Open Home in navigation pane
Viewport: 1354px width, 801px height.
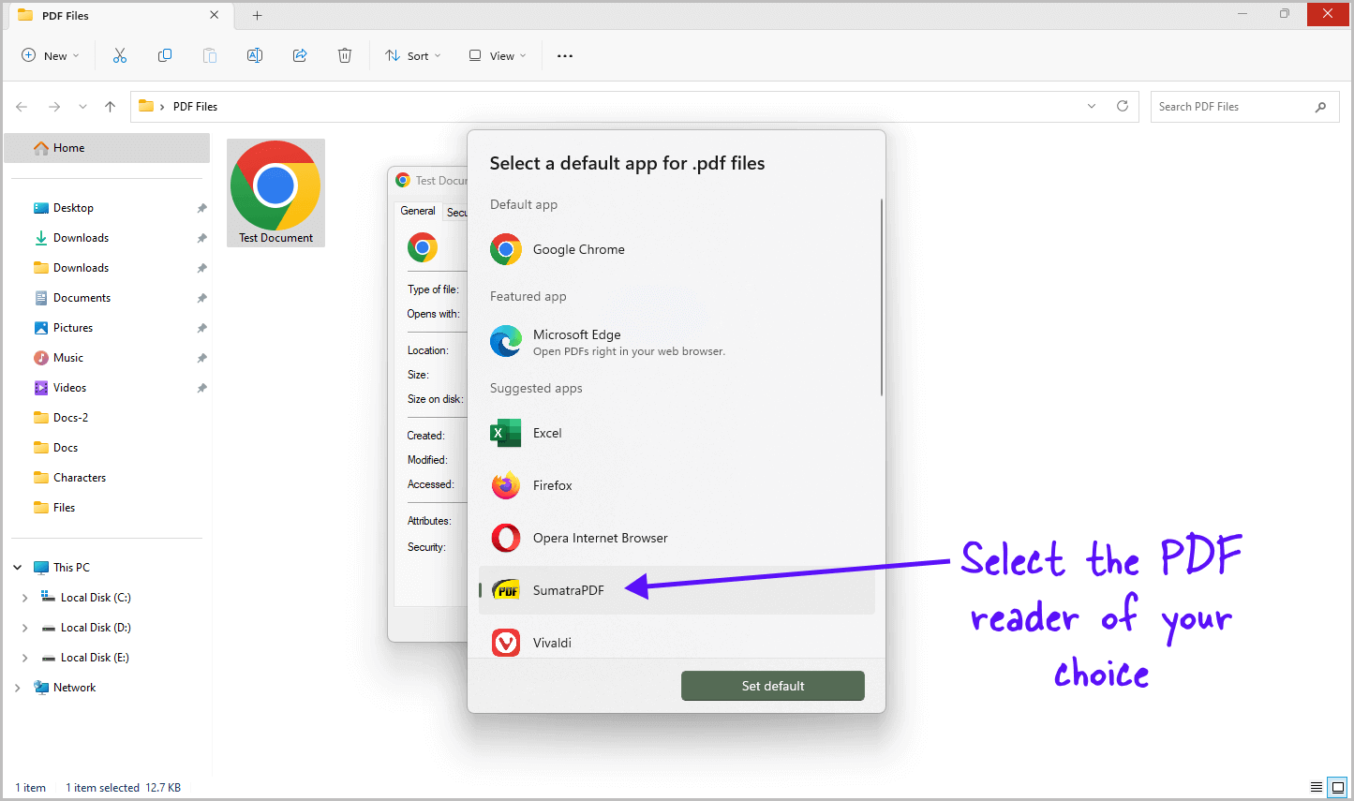point(107,148)
